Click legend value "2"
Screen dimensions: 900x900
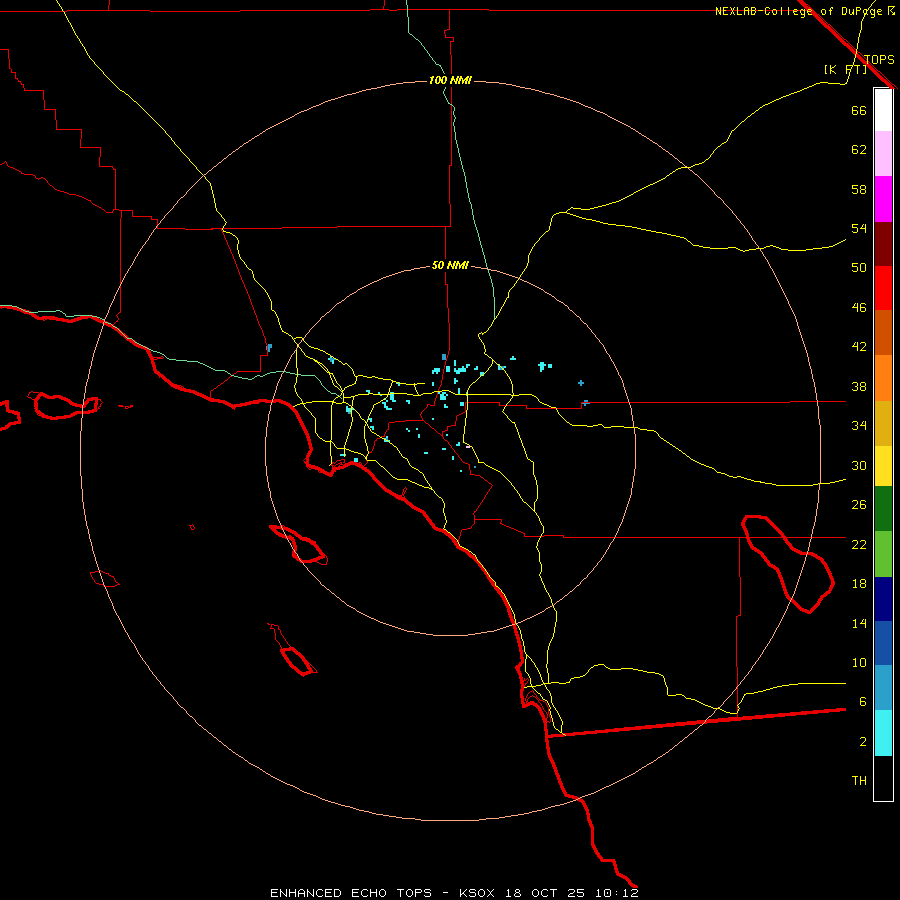tap(862, 742)
